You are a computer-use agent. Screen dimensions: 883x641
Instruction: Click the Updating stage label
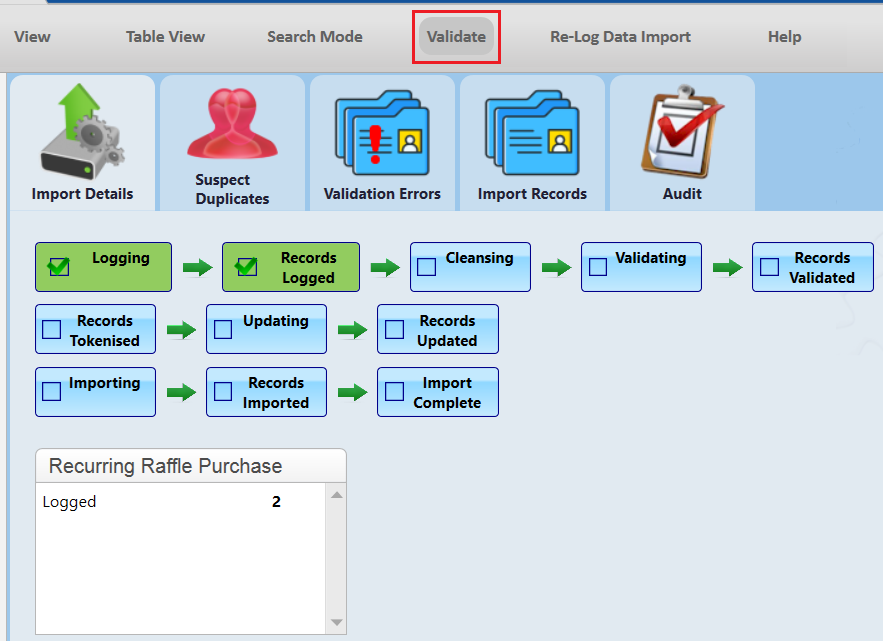click(275, 321)
